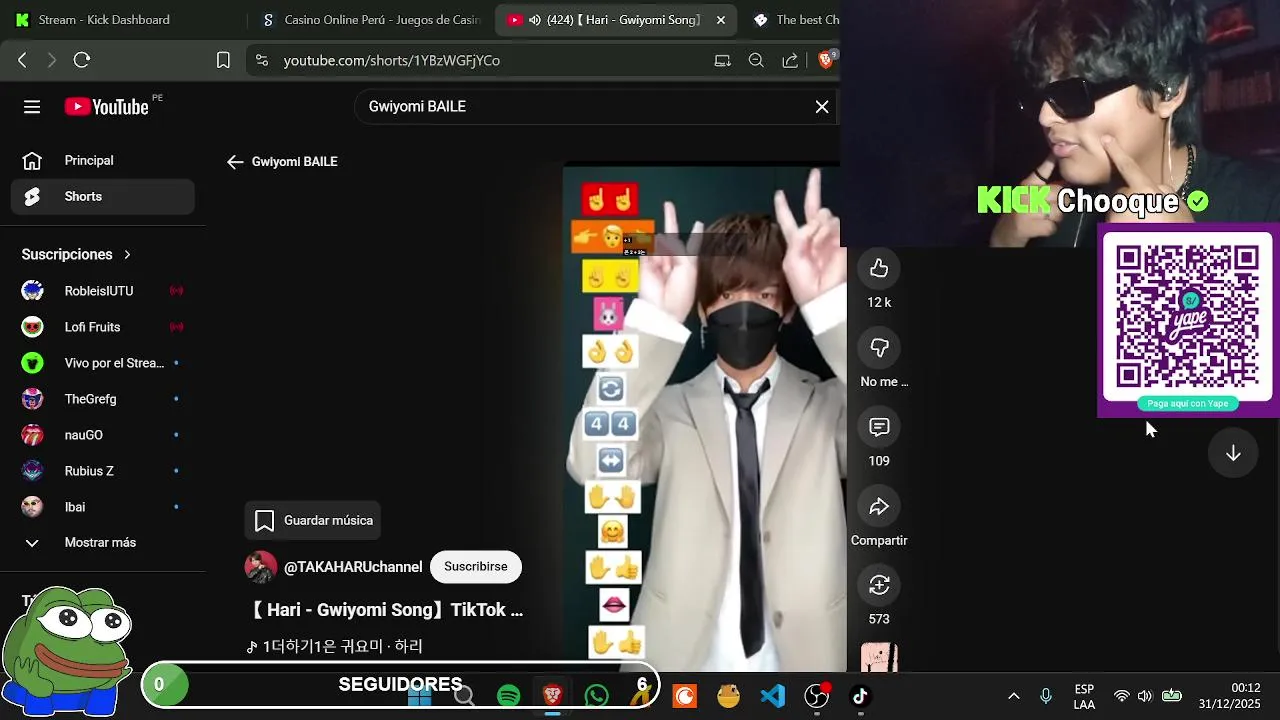Image resolution: width=1280 pixels, height=720 pixels.
Task: Click the youtube.com/shorts URL address
Action: pos(391,60)
